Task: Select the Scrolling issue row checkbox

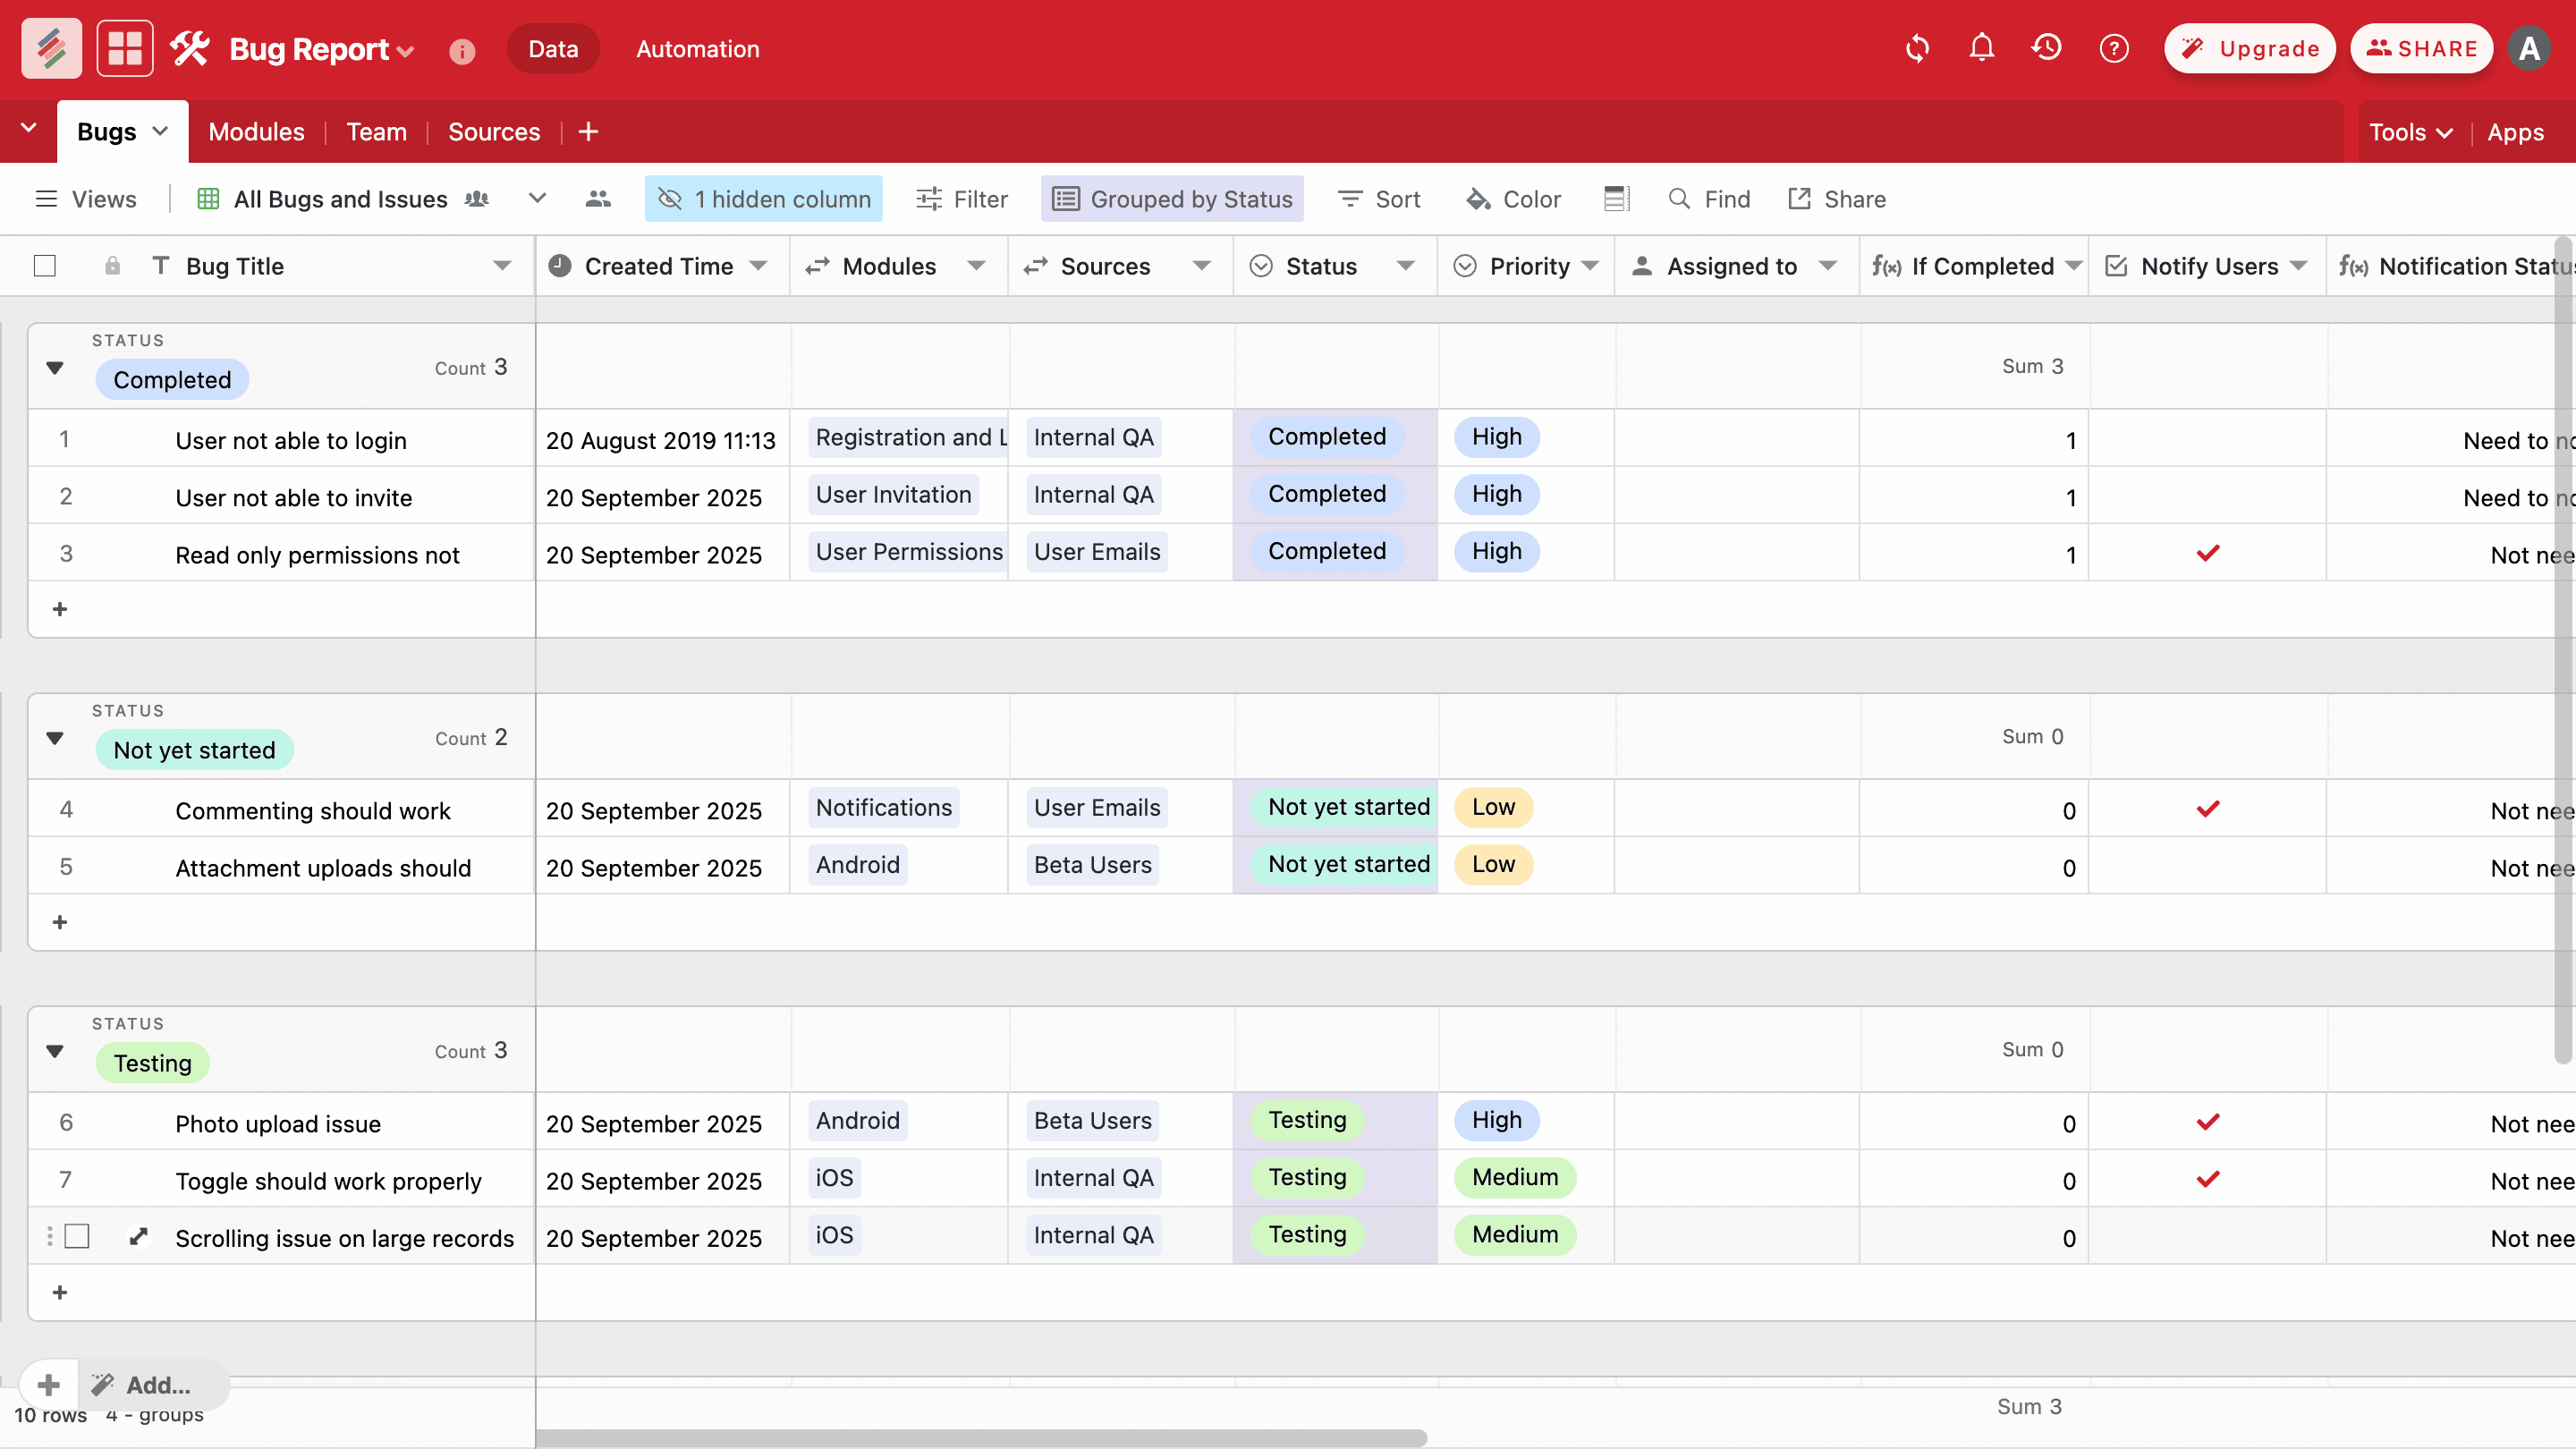Action: click(77, 1236)
